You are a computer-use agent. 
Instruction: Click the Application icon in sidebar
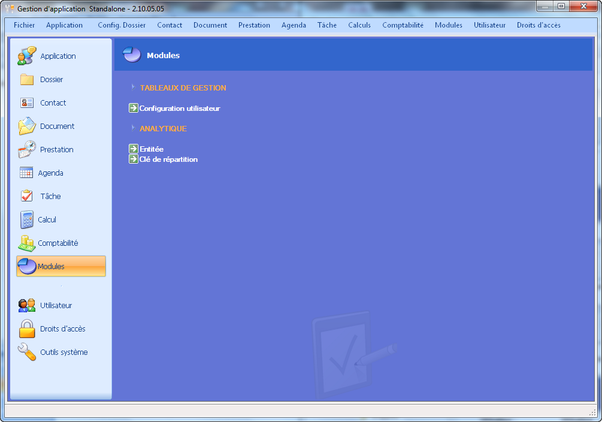27,56
